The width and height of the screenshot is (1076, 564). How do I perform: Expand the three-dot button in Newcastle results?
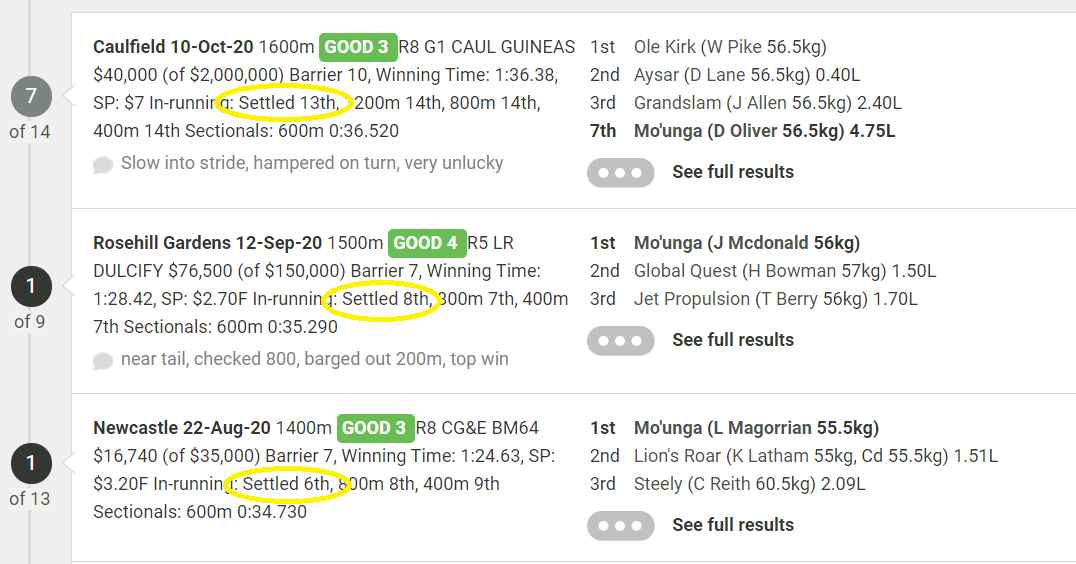click(x=620, y=526)
